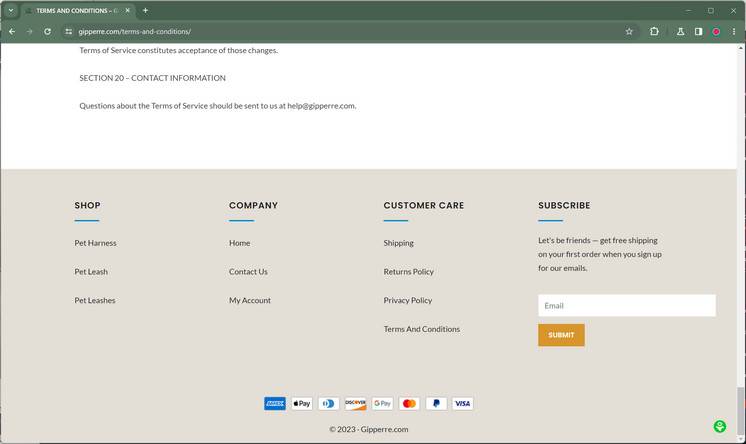The image size is (746, 444).
Task: Reload the current page
Action: click(48, 31)
